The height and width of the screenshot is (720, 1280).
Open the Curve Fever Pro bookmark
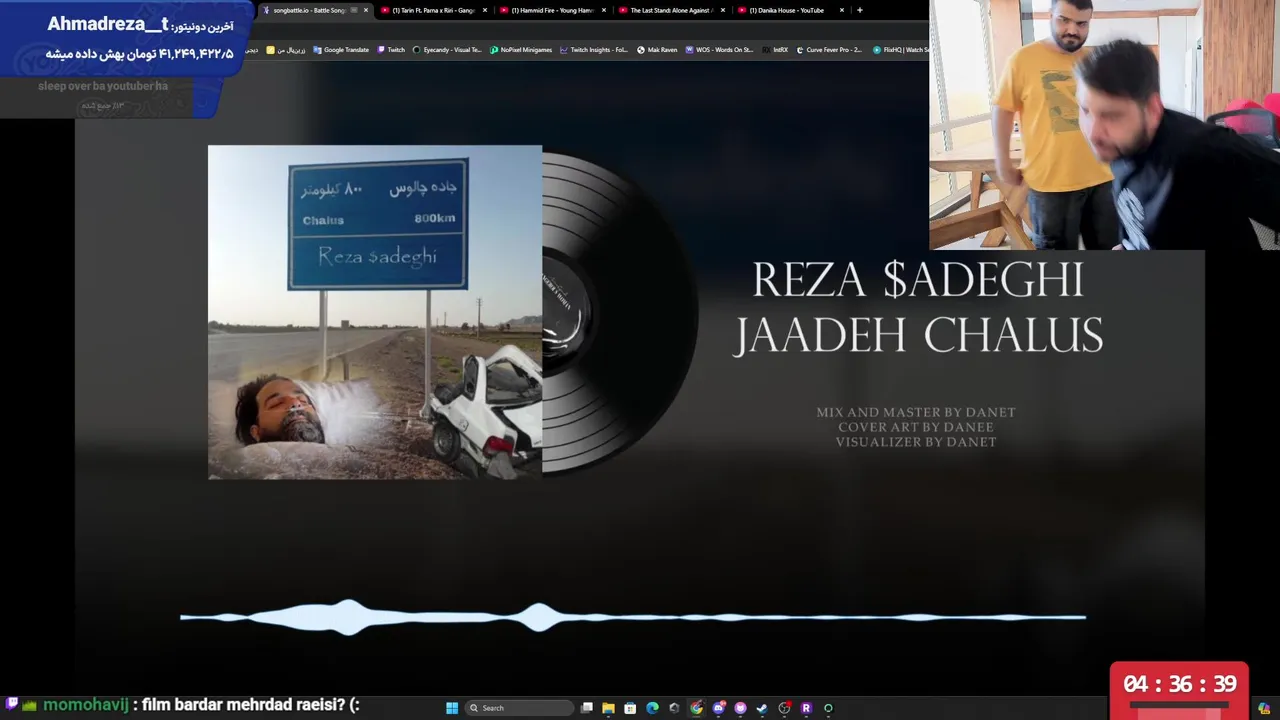click(828, 50)
